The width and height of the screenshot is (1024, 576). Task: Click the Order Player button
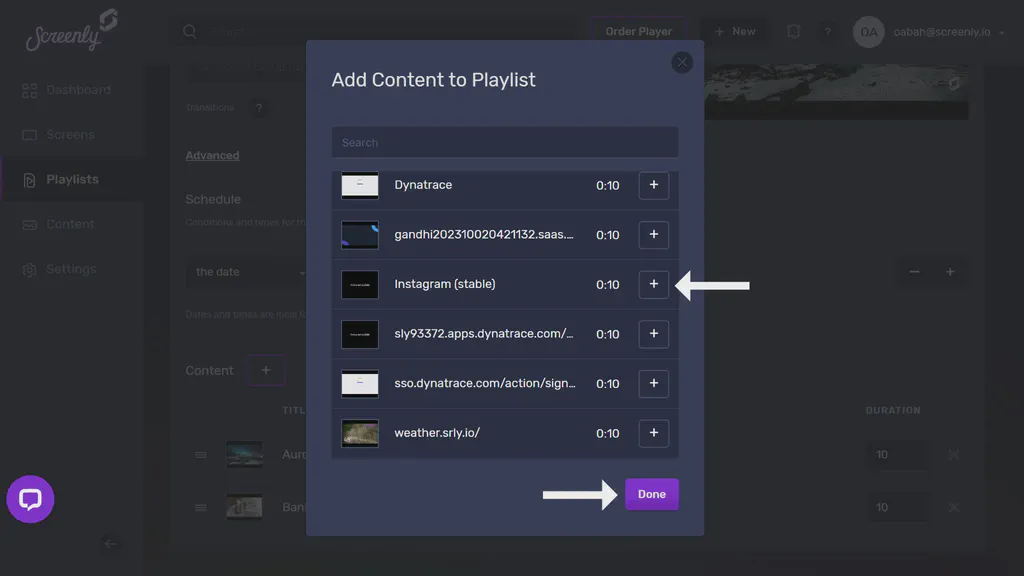(x=638, y=31)
